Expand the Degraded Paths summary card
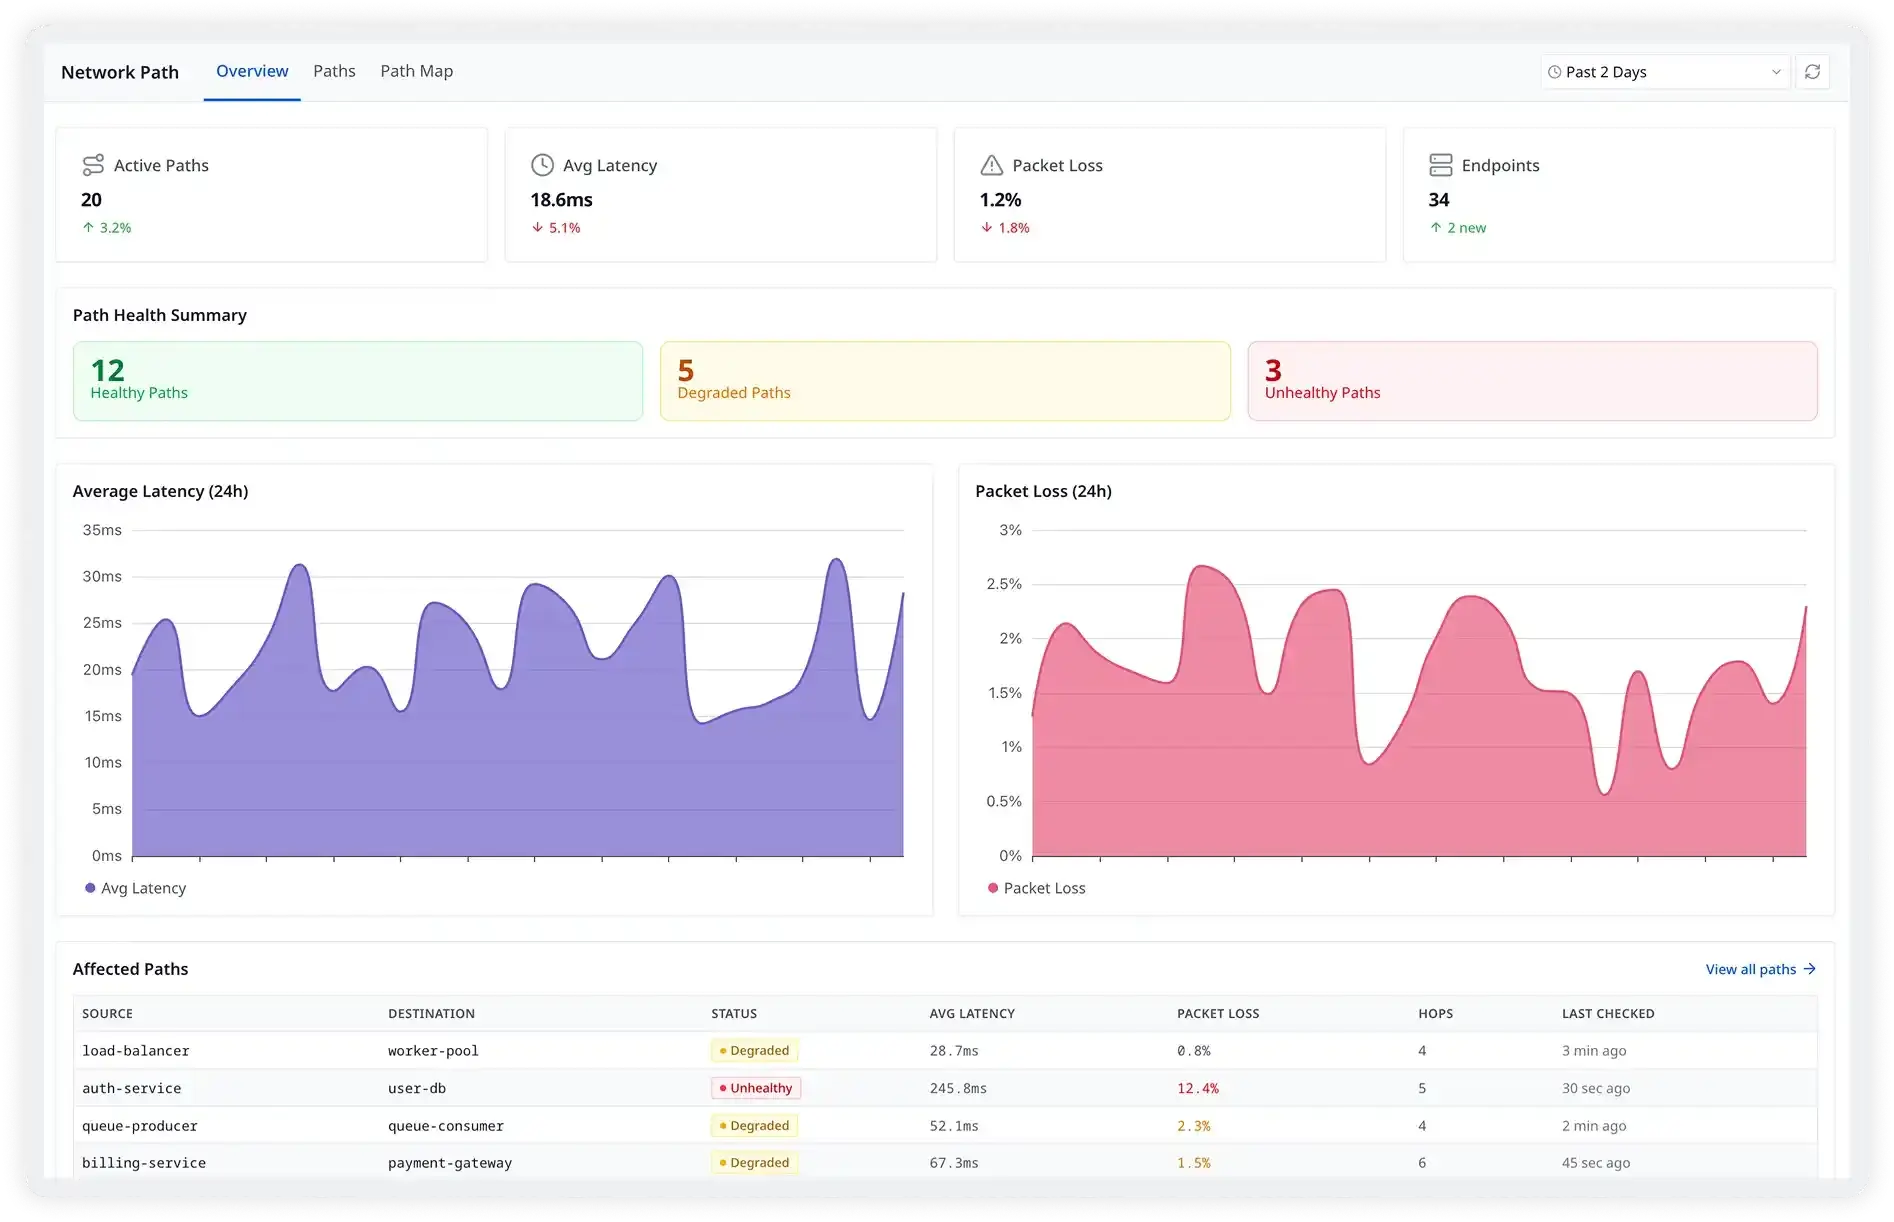Screen dimensions: 1894x1222 point(944,381)
